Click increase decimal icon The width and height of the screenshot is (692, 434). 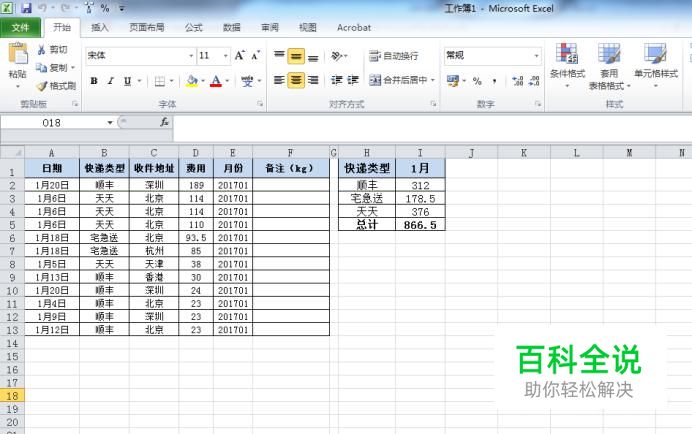pyautogui.click(x=517, y=81)
